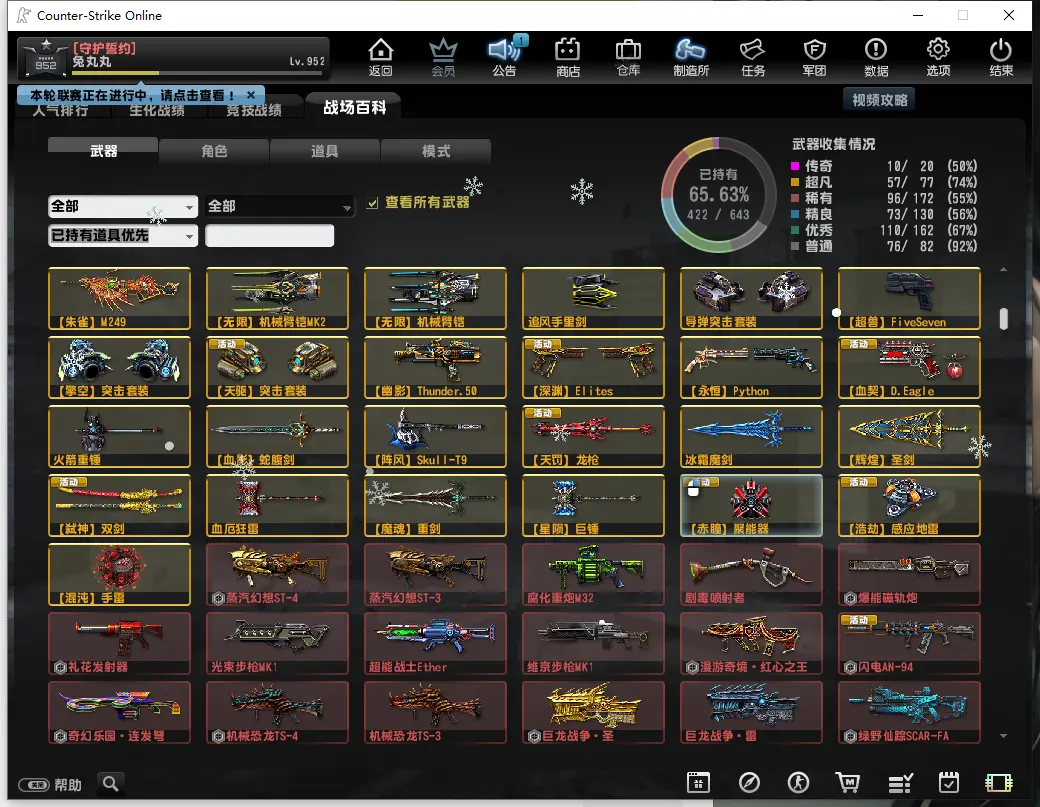This screenshot has height=807, width=1040.
Task: Click the weapon name search field
Action: coord(269,235)
